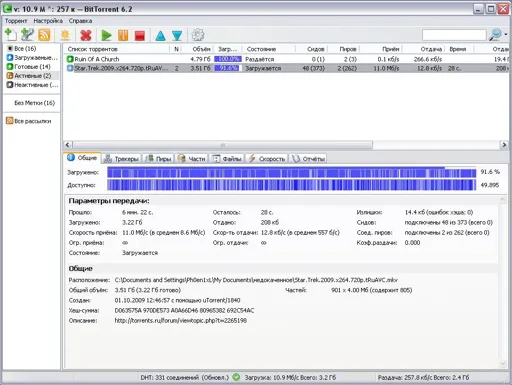The height and width of the screenshot is (385, 512).
Task: Click Загрузка: 10.9 Мб/с status entry
Action: [290, 378]
